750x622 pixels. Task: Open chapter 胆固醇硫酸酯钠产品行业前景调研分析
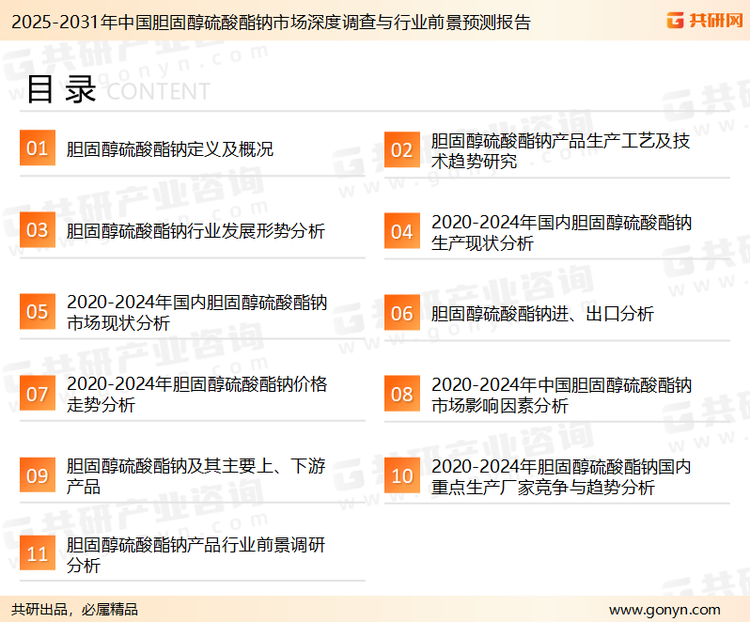coord(196,555)
